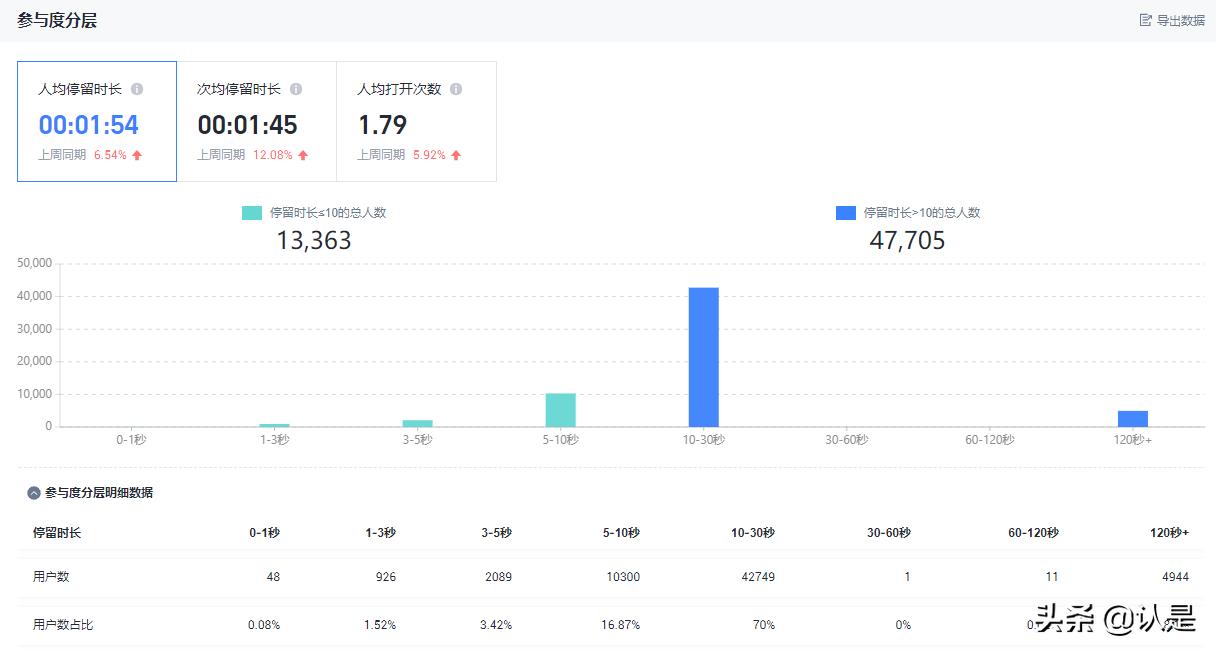This screenshot has height=654, width=1216.
Task: Click the 120秒+ blue bar in chart
Action: pyautogui.click(x=1133, y=419)
